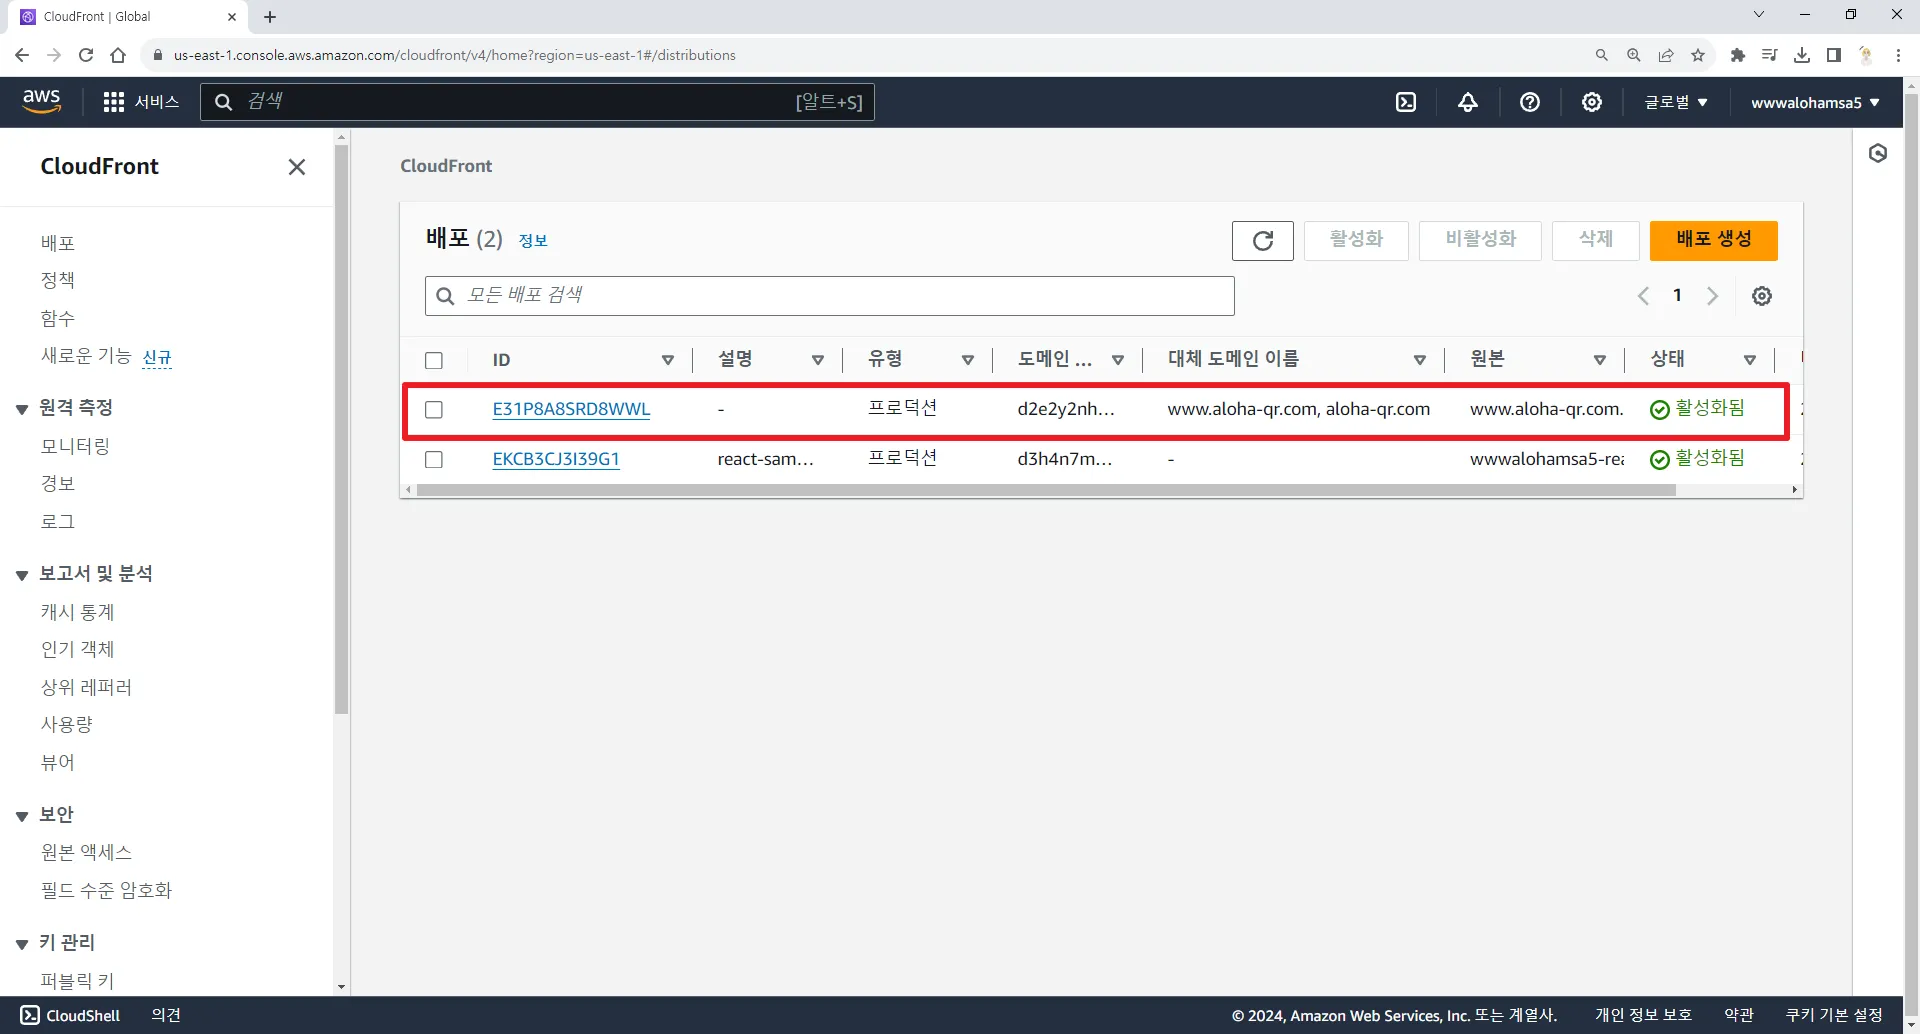Open 캐시 통계 report
1920x1034 pixels.
pos(78,612)
